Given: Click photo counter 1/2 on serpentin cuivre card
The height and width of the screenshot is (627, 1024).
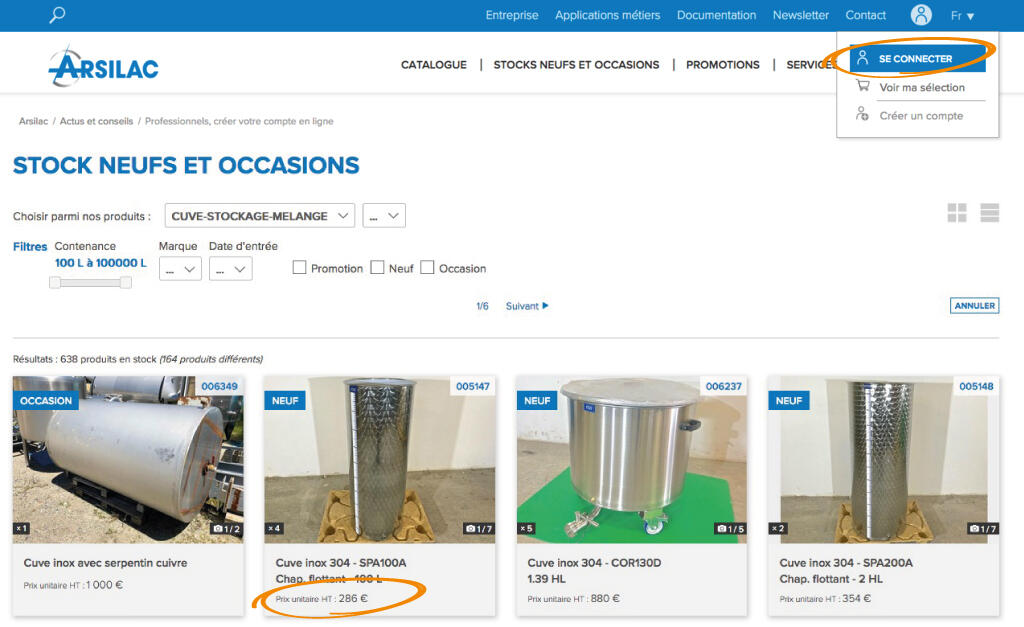Looking at the screenshot, I should [227, 529].
